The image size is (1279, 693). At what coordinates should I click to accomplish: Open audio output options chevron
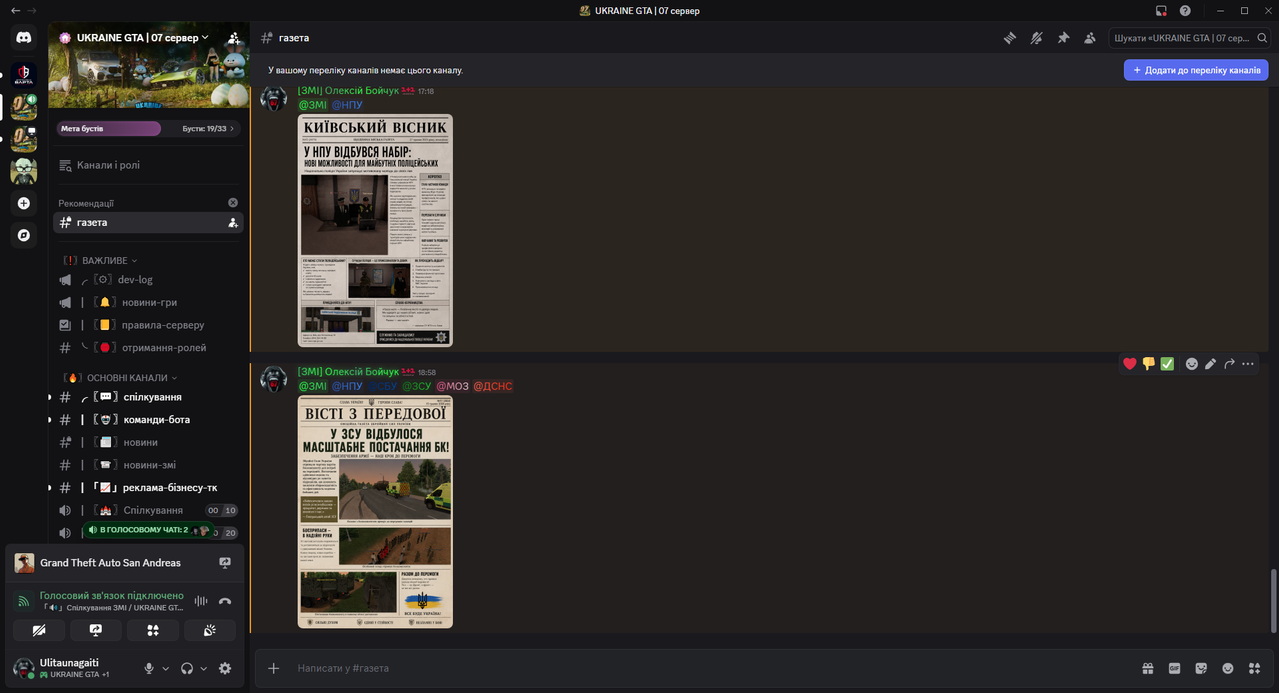204,668
